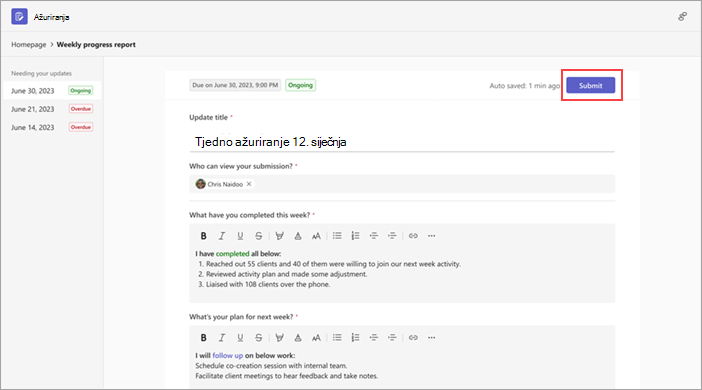Click the 'Auto saved: 1 min ago' text

(x=524, y=86)
